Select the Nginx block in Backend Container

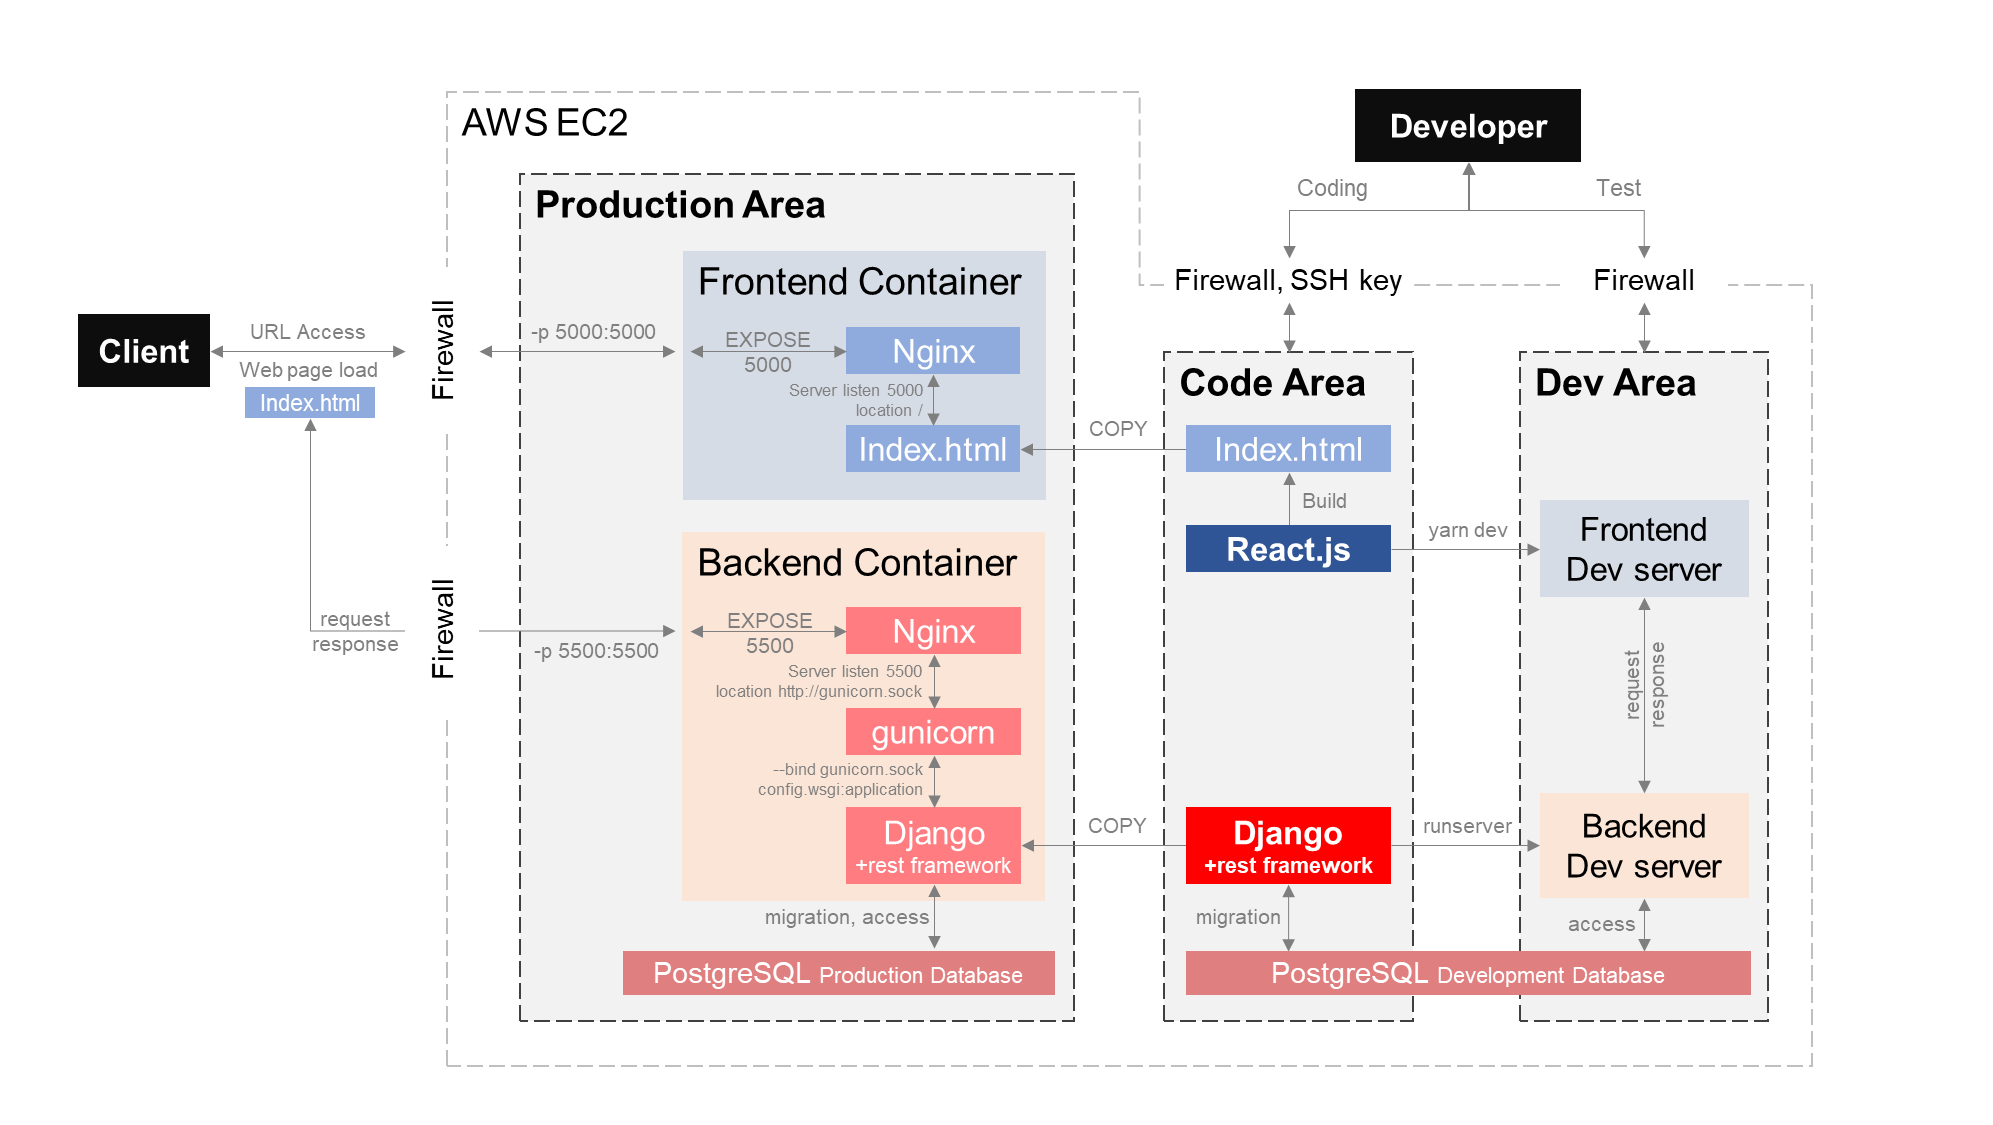tap(932, 631)
